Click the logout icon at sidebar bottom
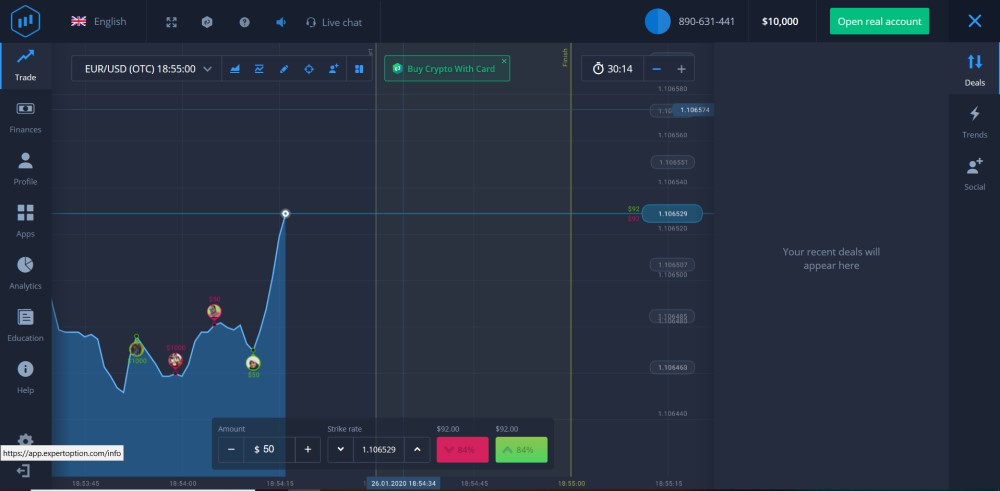 click(x=24, y=471)
